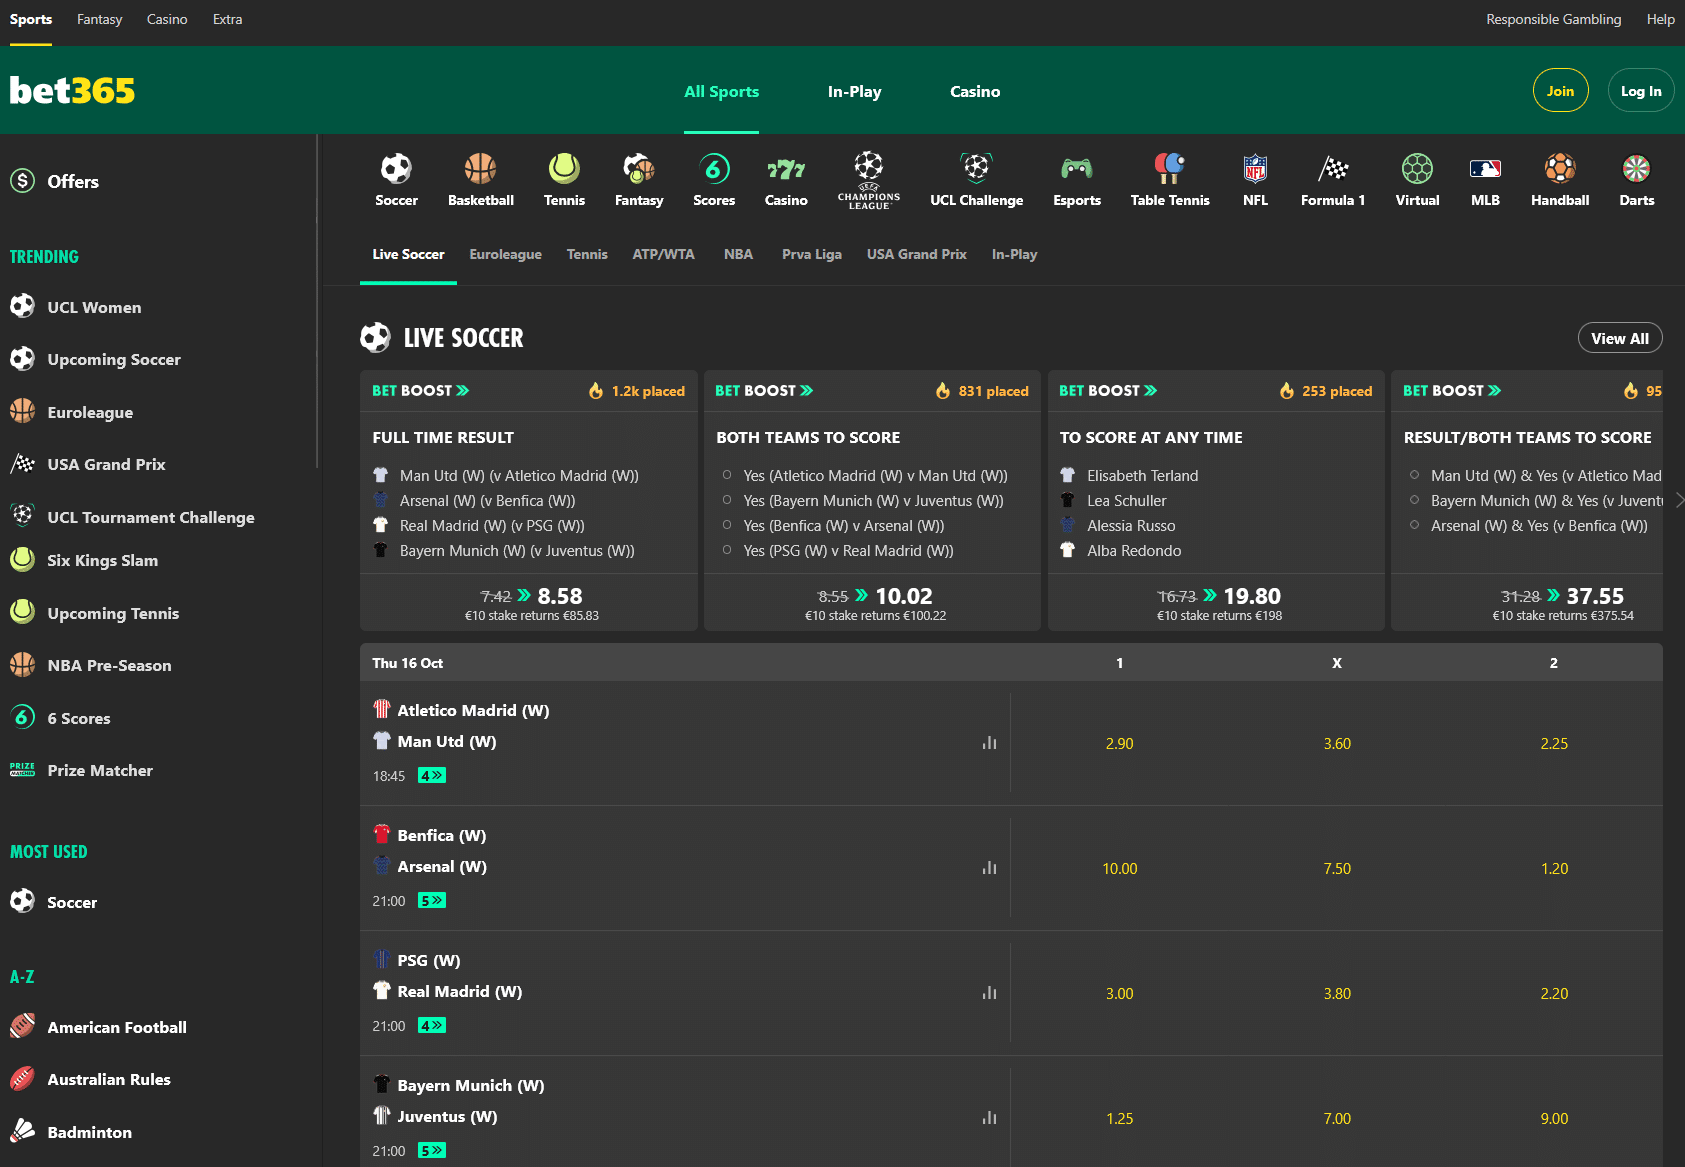Click the Formula 1 checkered flag icon
The image size is (1685, 1167).
1332,169
